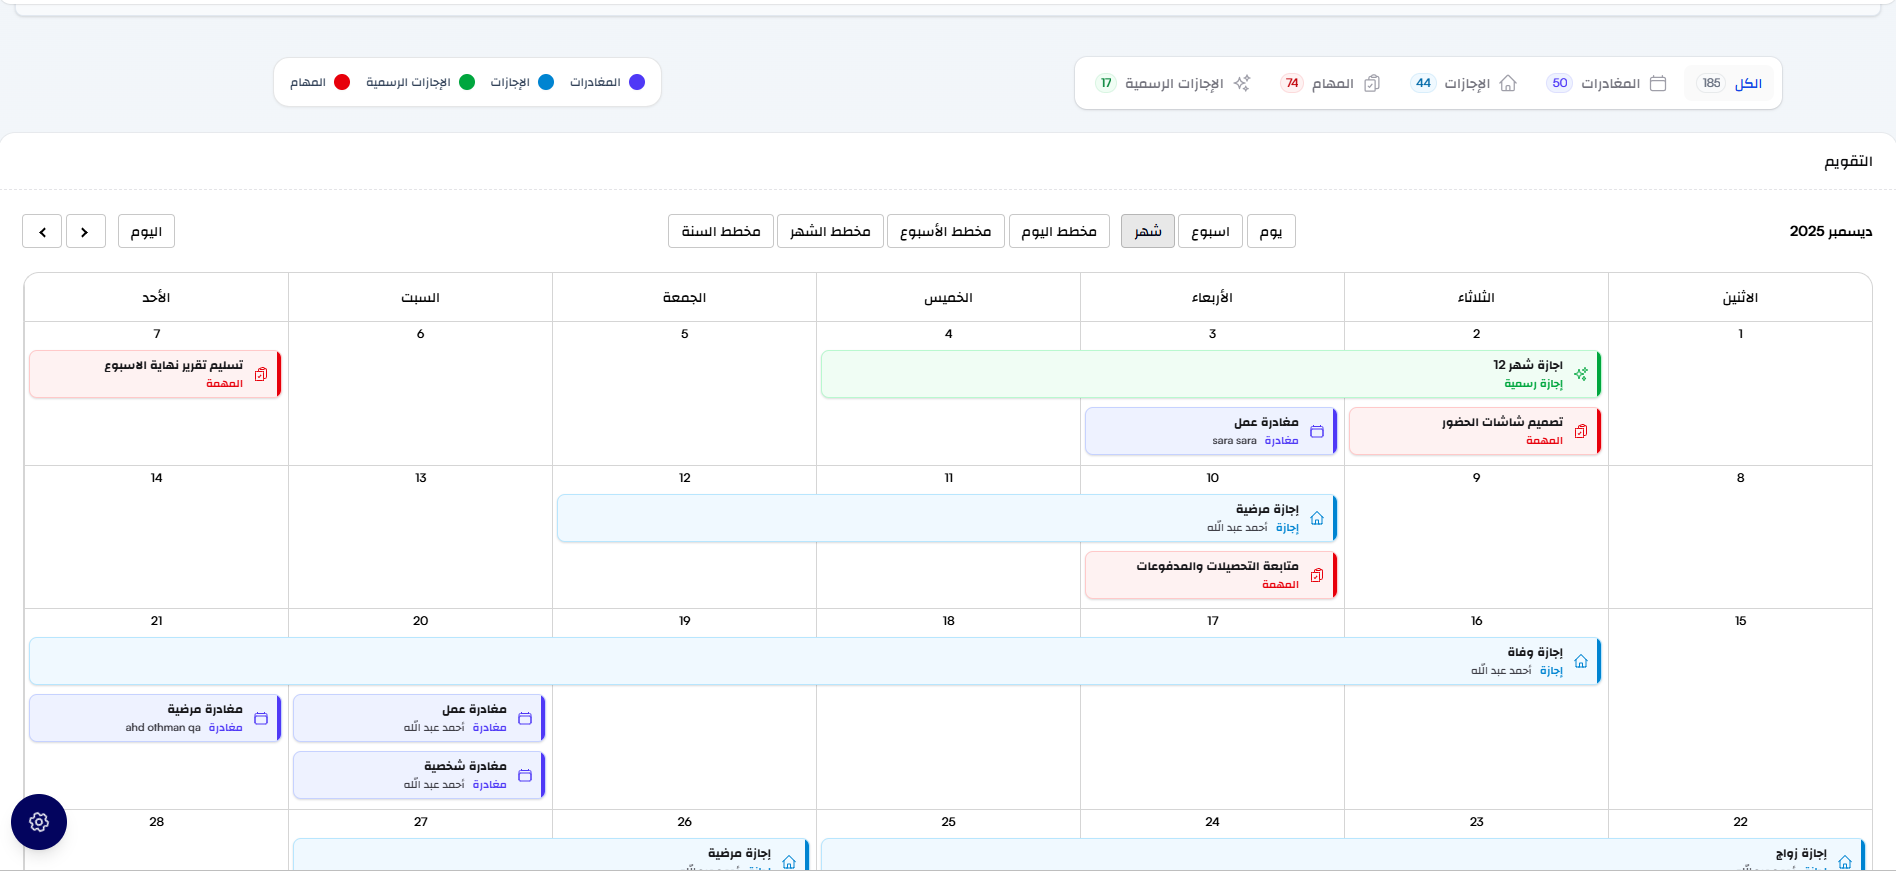
Task: Jump to today with اليوم button
Action: (146, 231)
